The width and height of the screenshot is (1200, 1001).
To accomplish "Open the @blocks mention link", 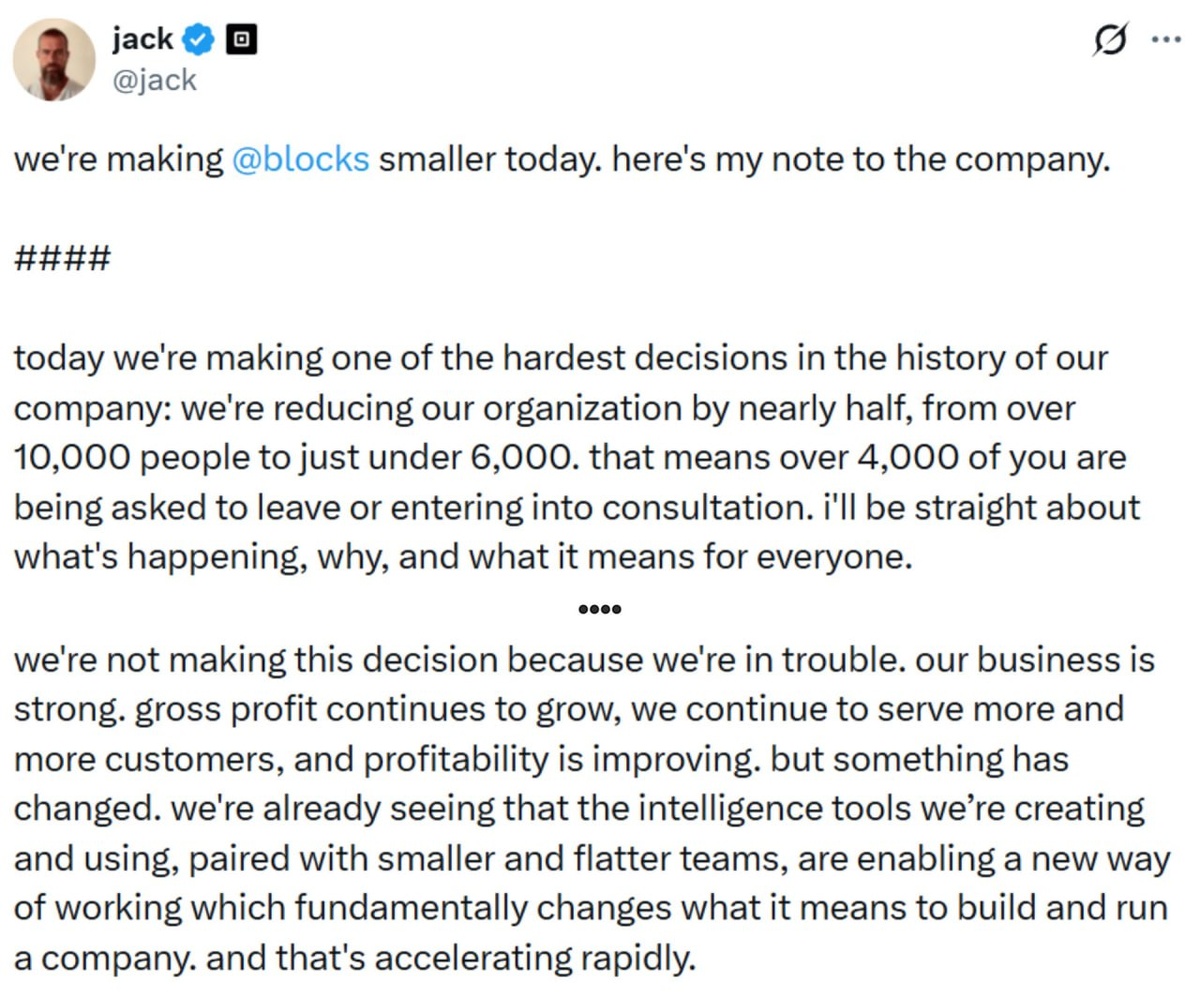I will [x=300, y=160].
